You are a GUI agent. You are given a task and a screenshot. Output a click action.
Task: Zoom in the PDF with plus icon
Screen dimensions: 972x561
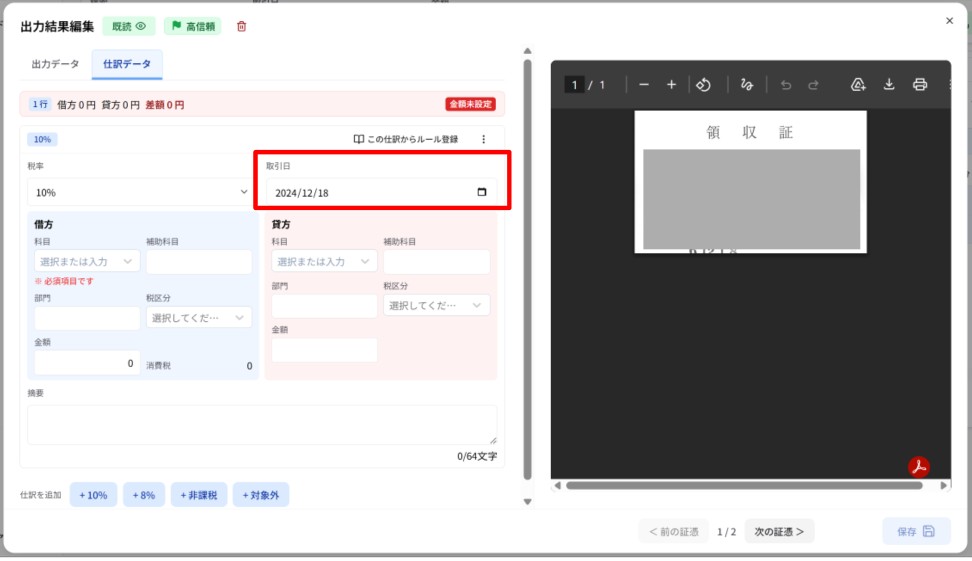coord(671,84)
